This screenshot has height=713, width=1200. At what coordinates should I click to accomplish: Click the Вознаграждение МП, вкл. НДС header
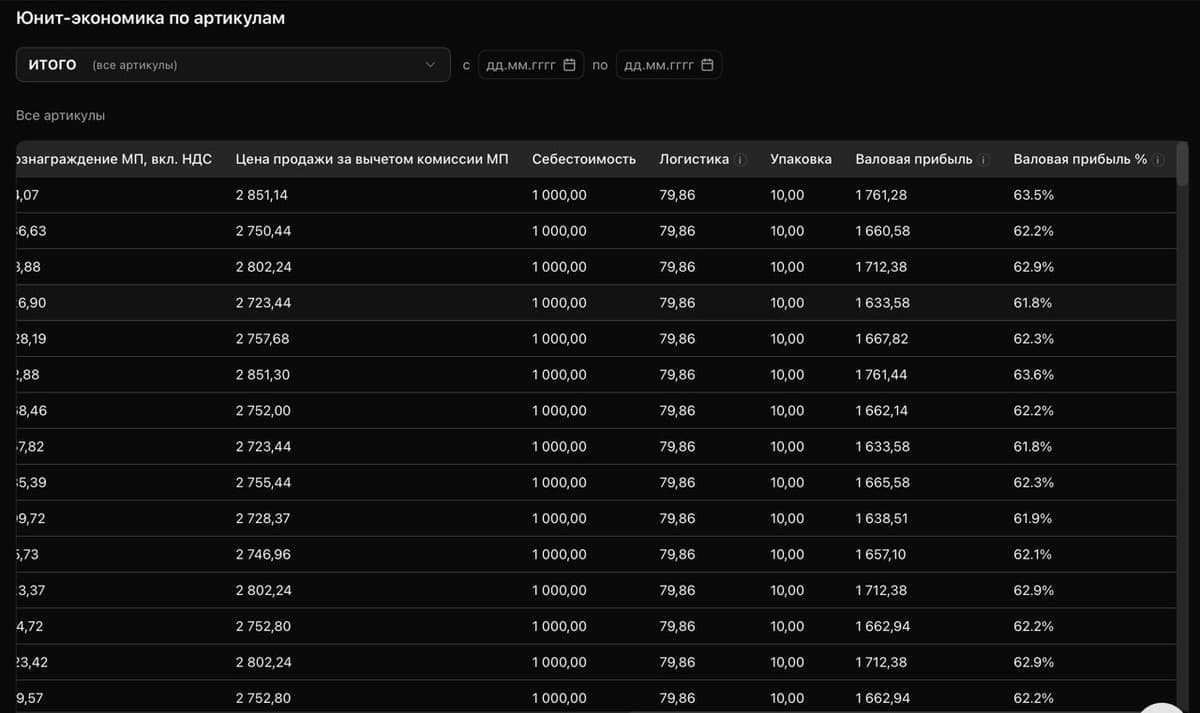coord(115,159)
